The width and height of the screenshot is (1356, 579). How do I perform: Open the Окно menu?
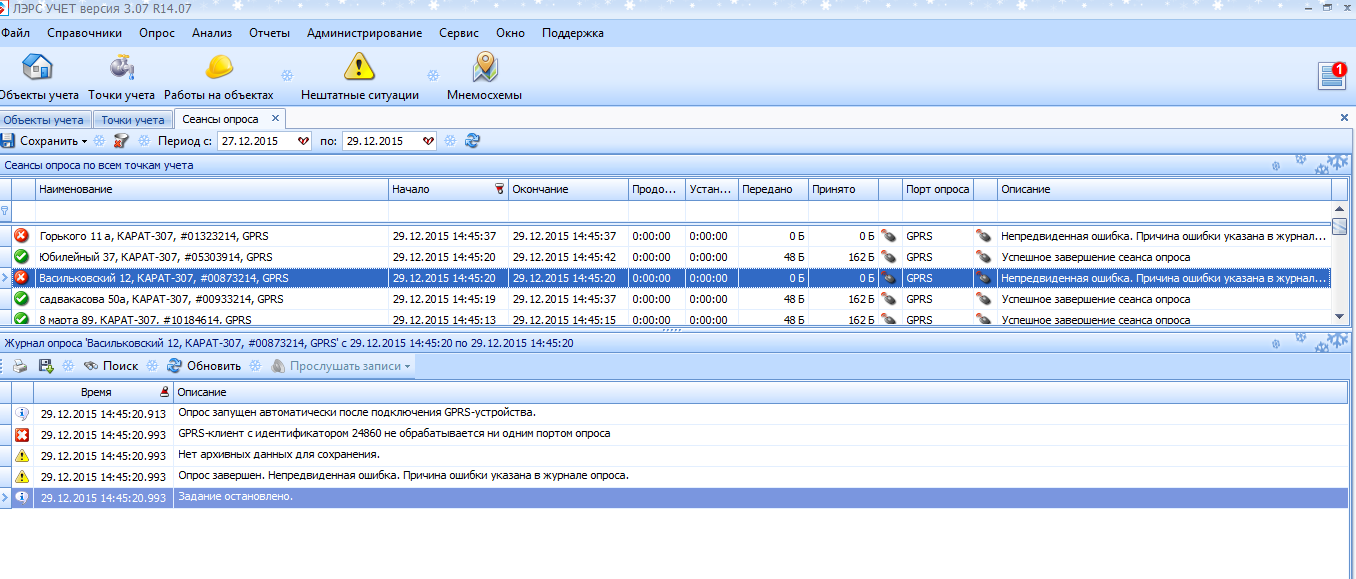click(x=510, y=33)
